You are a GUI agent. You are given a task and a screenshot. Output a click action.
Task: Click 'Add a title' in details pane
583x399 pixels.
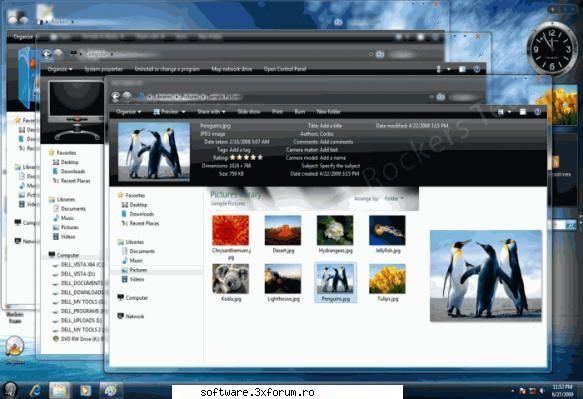coord(331,126)
